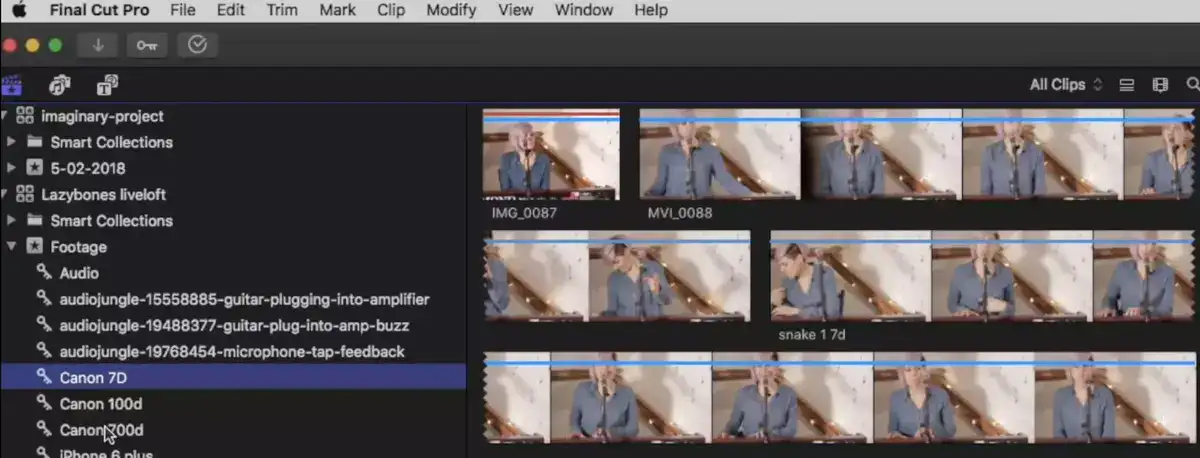The width and height of the screenshot is (1200, 458).
Task: Expand Smart Collections under imaginary-project
Action: (x=11, y=142)
